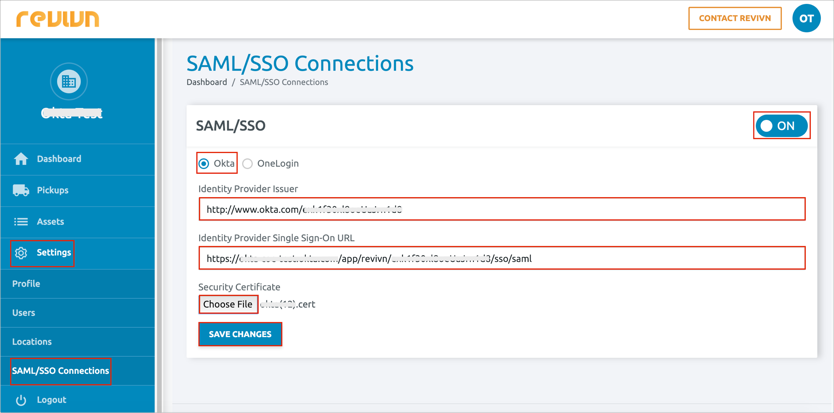Click the Dashboard breadcrumb link
This screenshot has height=413, width=834.
coord(206,82)
